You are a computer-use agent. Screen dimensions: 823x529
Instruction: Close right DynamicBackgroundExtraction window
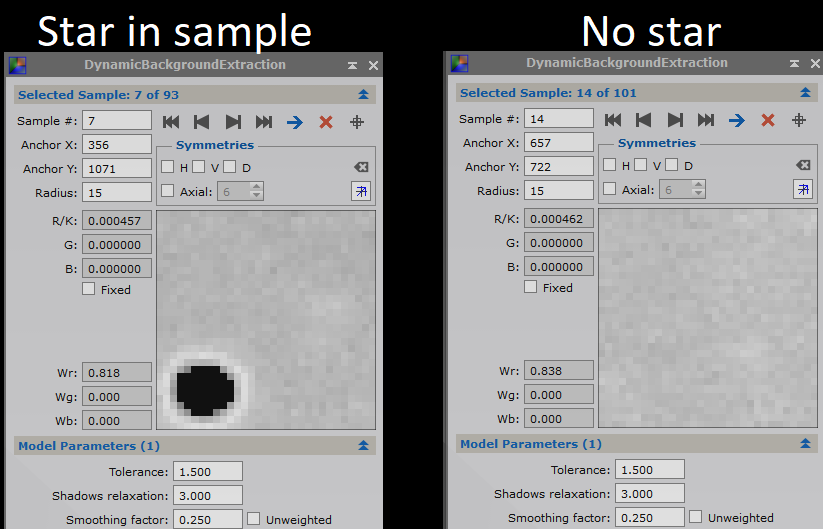click(x=815, y=64)
